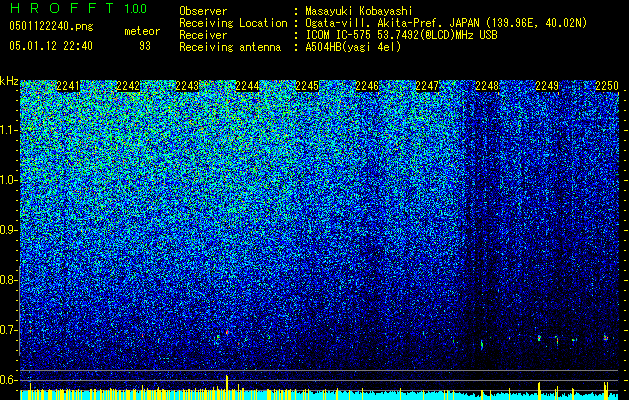Select the 2244 time marker
This screenshot has width=629, height=400.
(247, 86)
